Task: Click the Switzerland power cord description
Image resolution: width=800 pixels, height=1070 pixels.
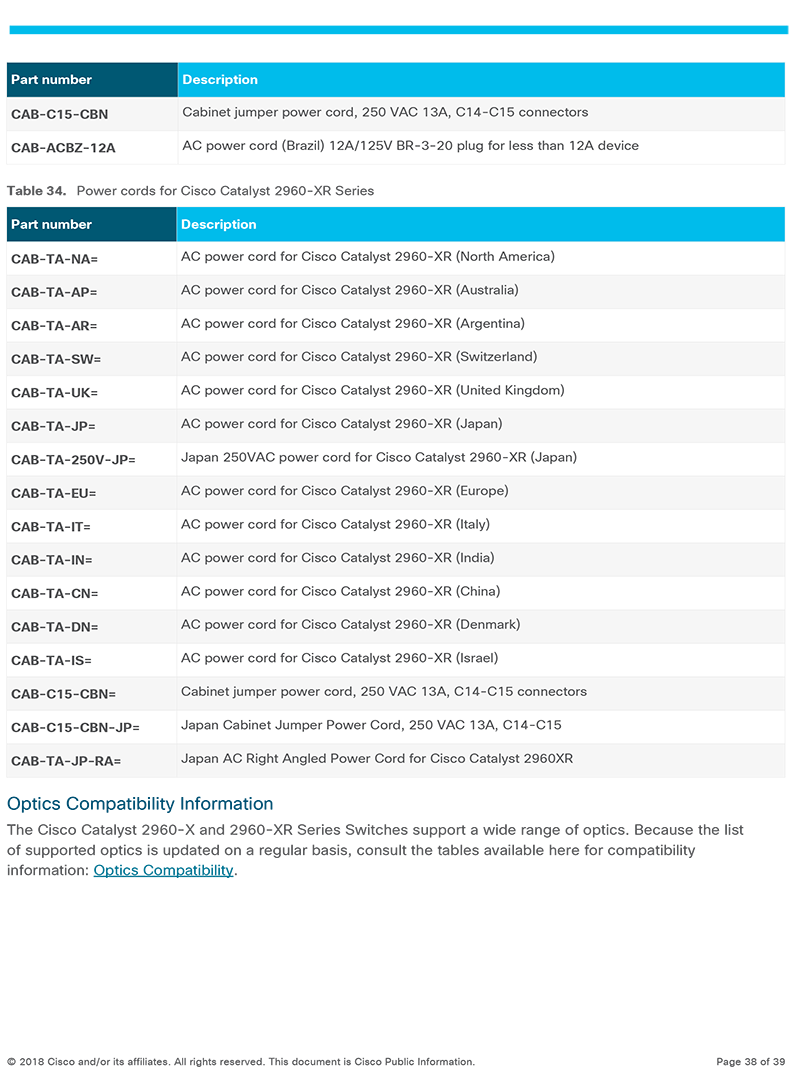Action: coord(359,357)
